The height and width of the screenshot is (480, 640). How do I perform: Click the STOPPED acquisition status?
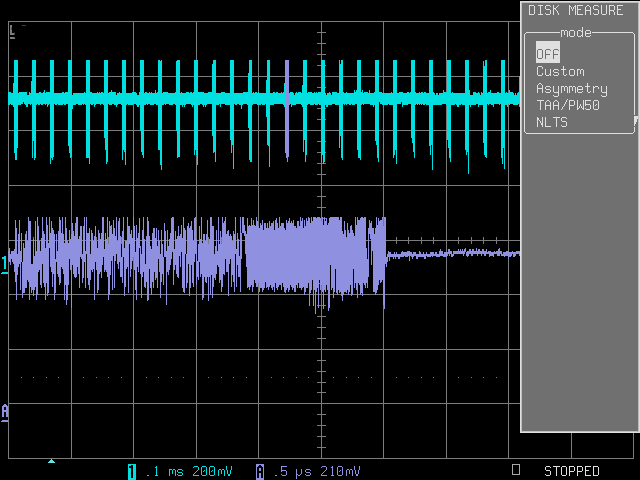coord(571,471)
